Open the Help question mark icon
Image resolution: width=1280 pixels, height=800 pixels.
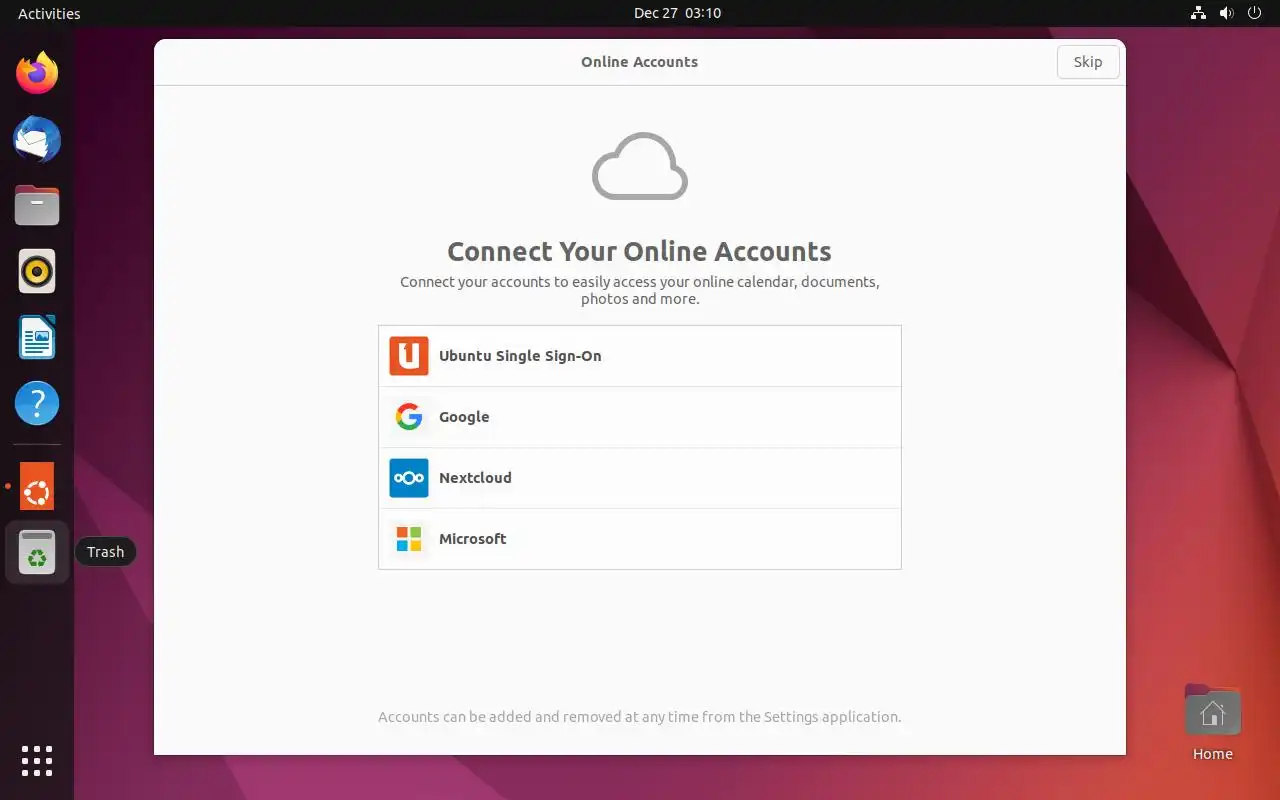(37, 403)
